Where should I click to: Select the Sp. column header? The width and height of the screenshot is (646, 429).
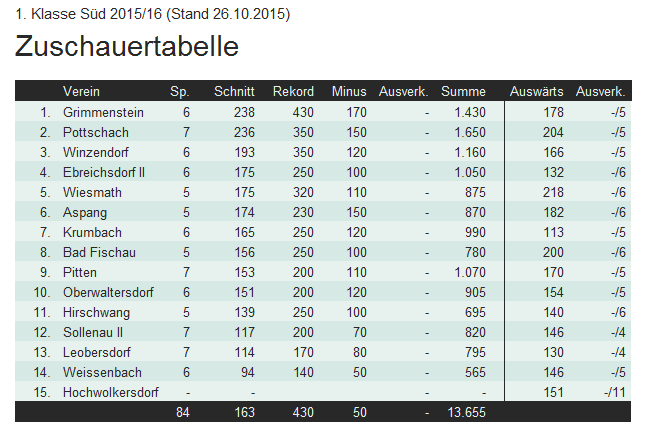pos(180,91)
